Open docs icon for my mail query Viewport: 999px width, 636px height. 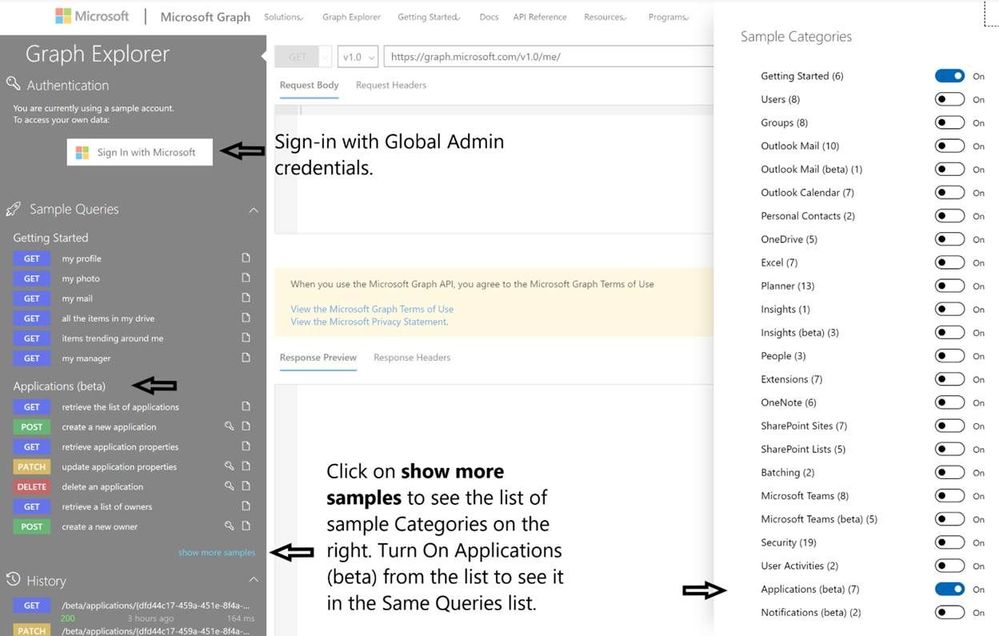246,298
